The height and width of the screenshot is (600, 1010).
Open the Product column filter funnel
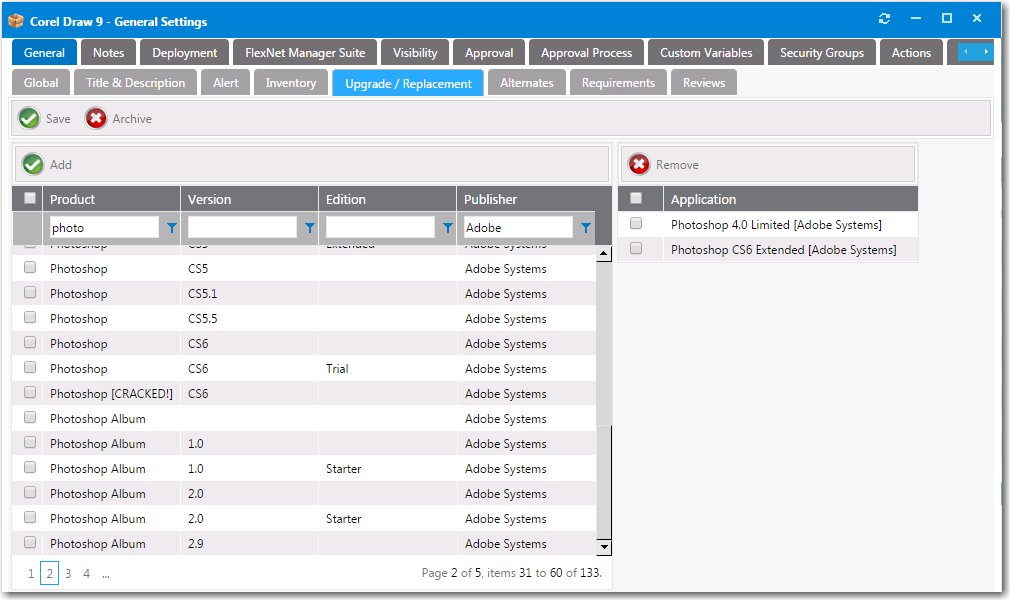click(171, 228)
